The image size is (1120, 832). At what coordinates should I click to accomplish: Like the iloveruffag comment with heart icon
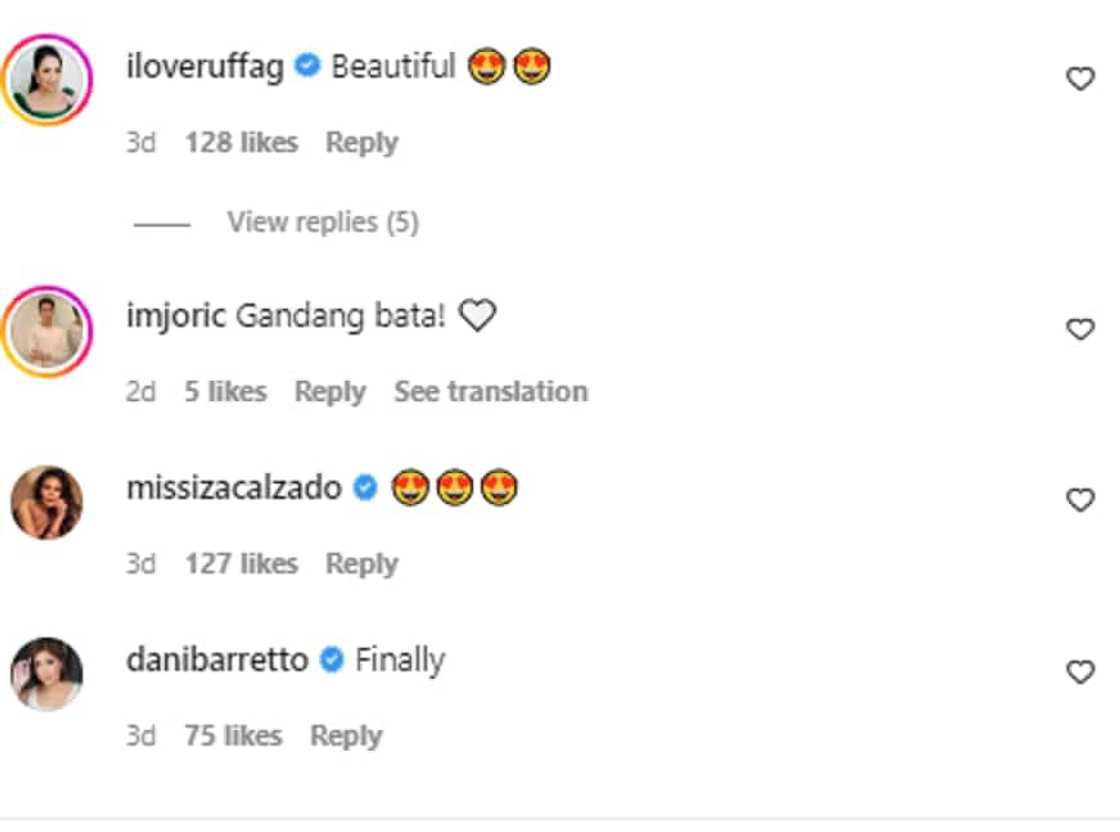click(x=1080, y=79)
